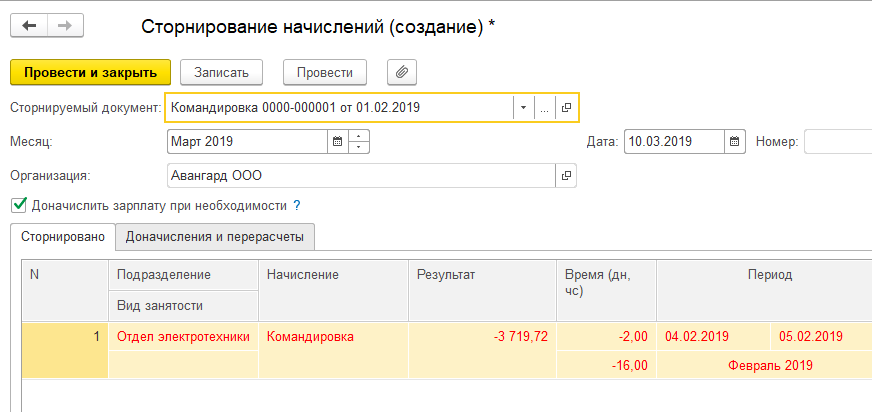Image resolution: width=872 pixels, height=412 pixels.
Task: Click the ellipsis select button for document
Action: [545, 107]
